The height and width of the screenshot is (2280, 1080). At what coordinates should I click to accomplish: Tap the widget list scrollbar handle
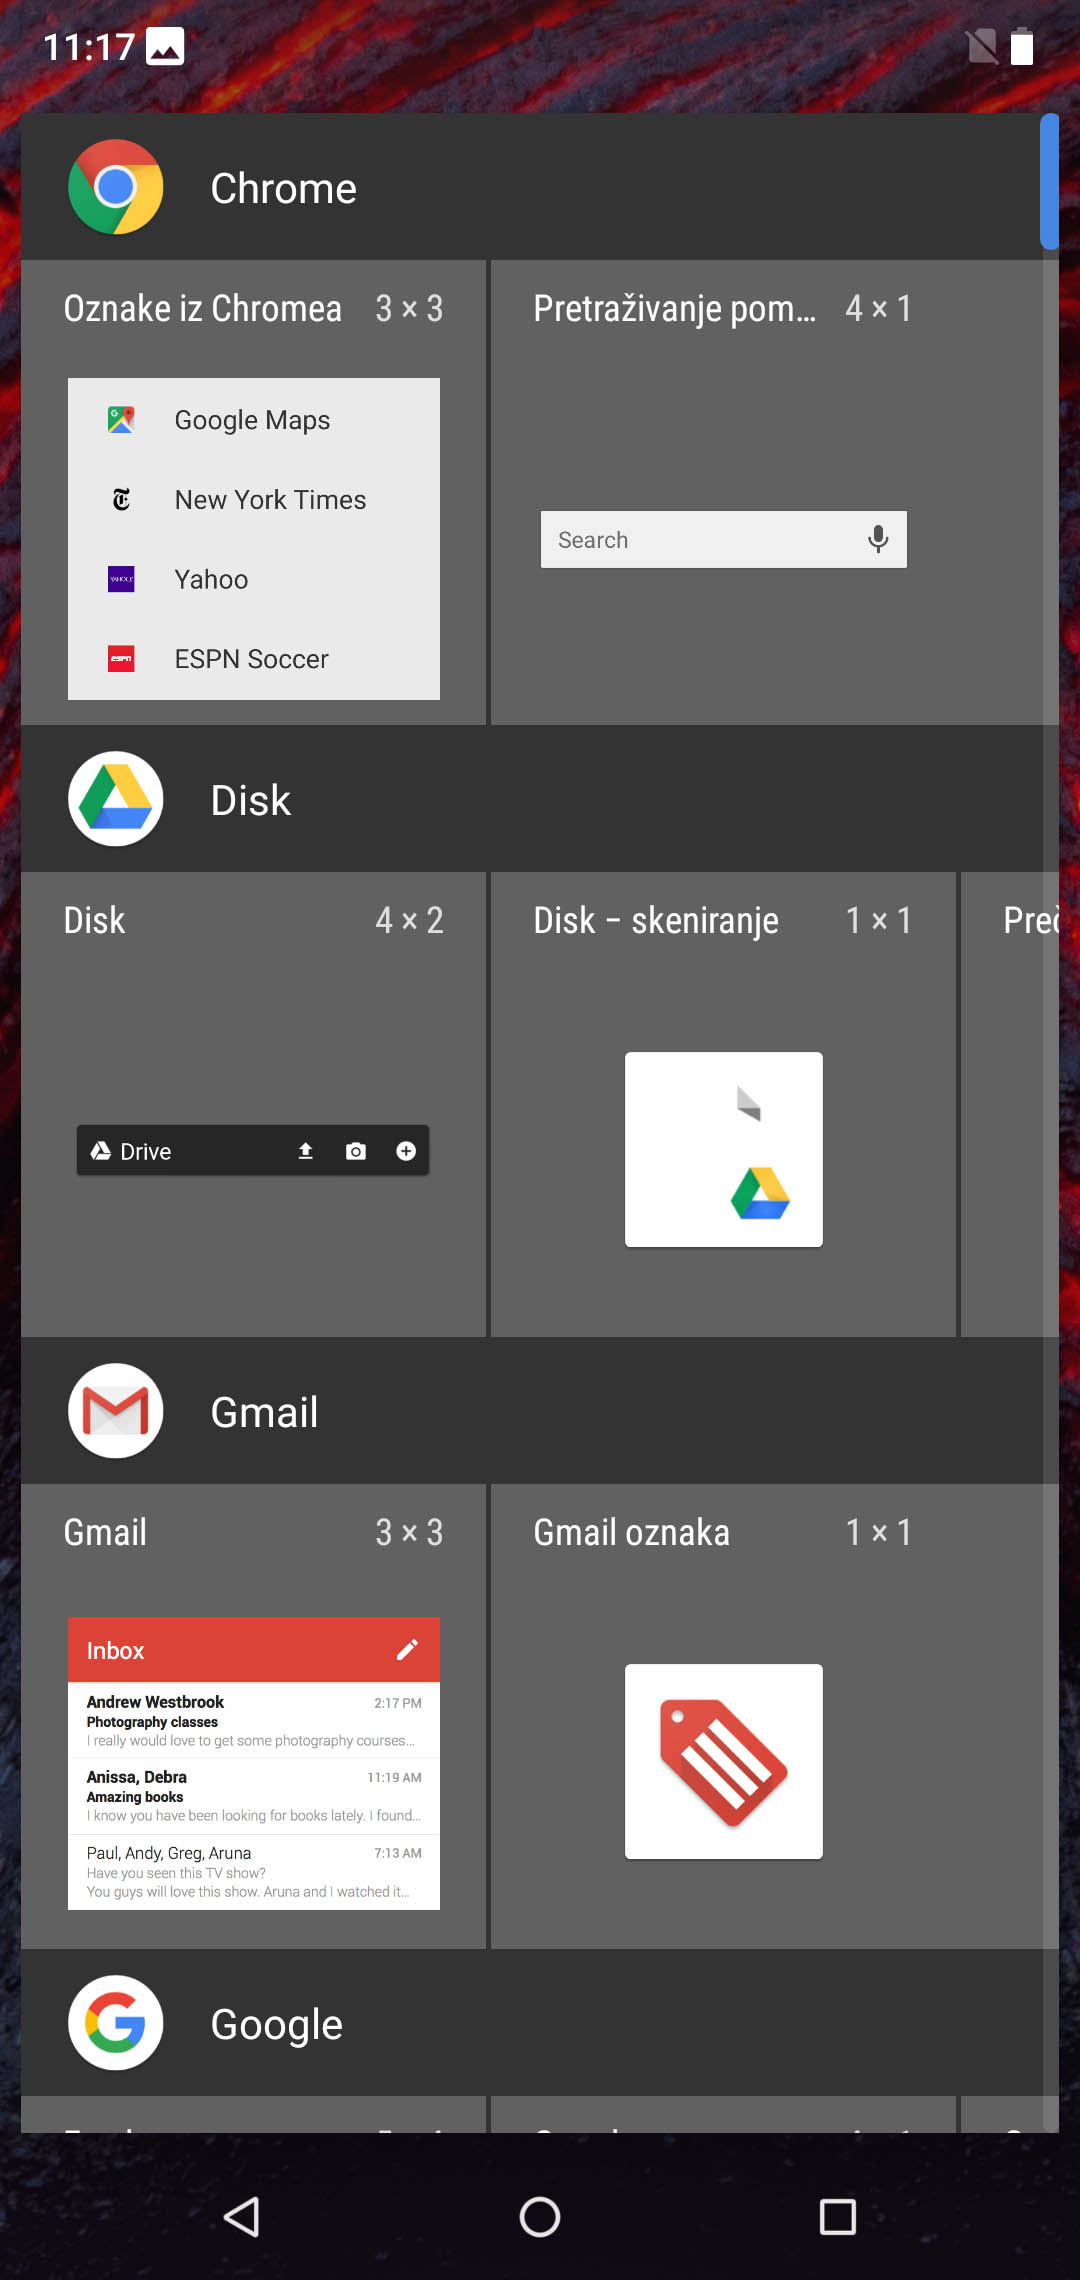(x=1049, y=181)
